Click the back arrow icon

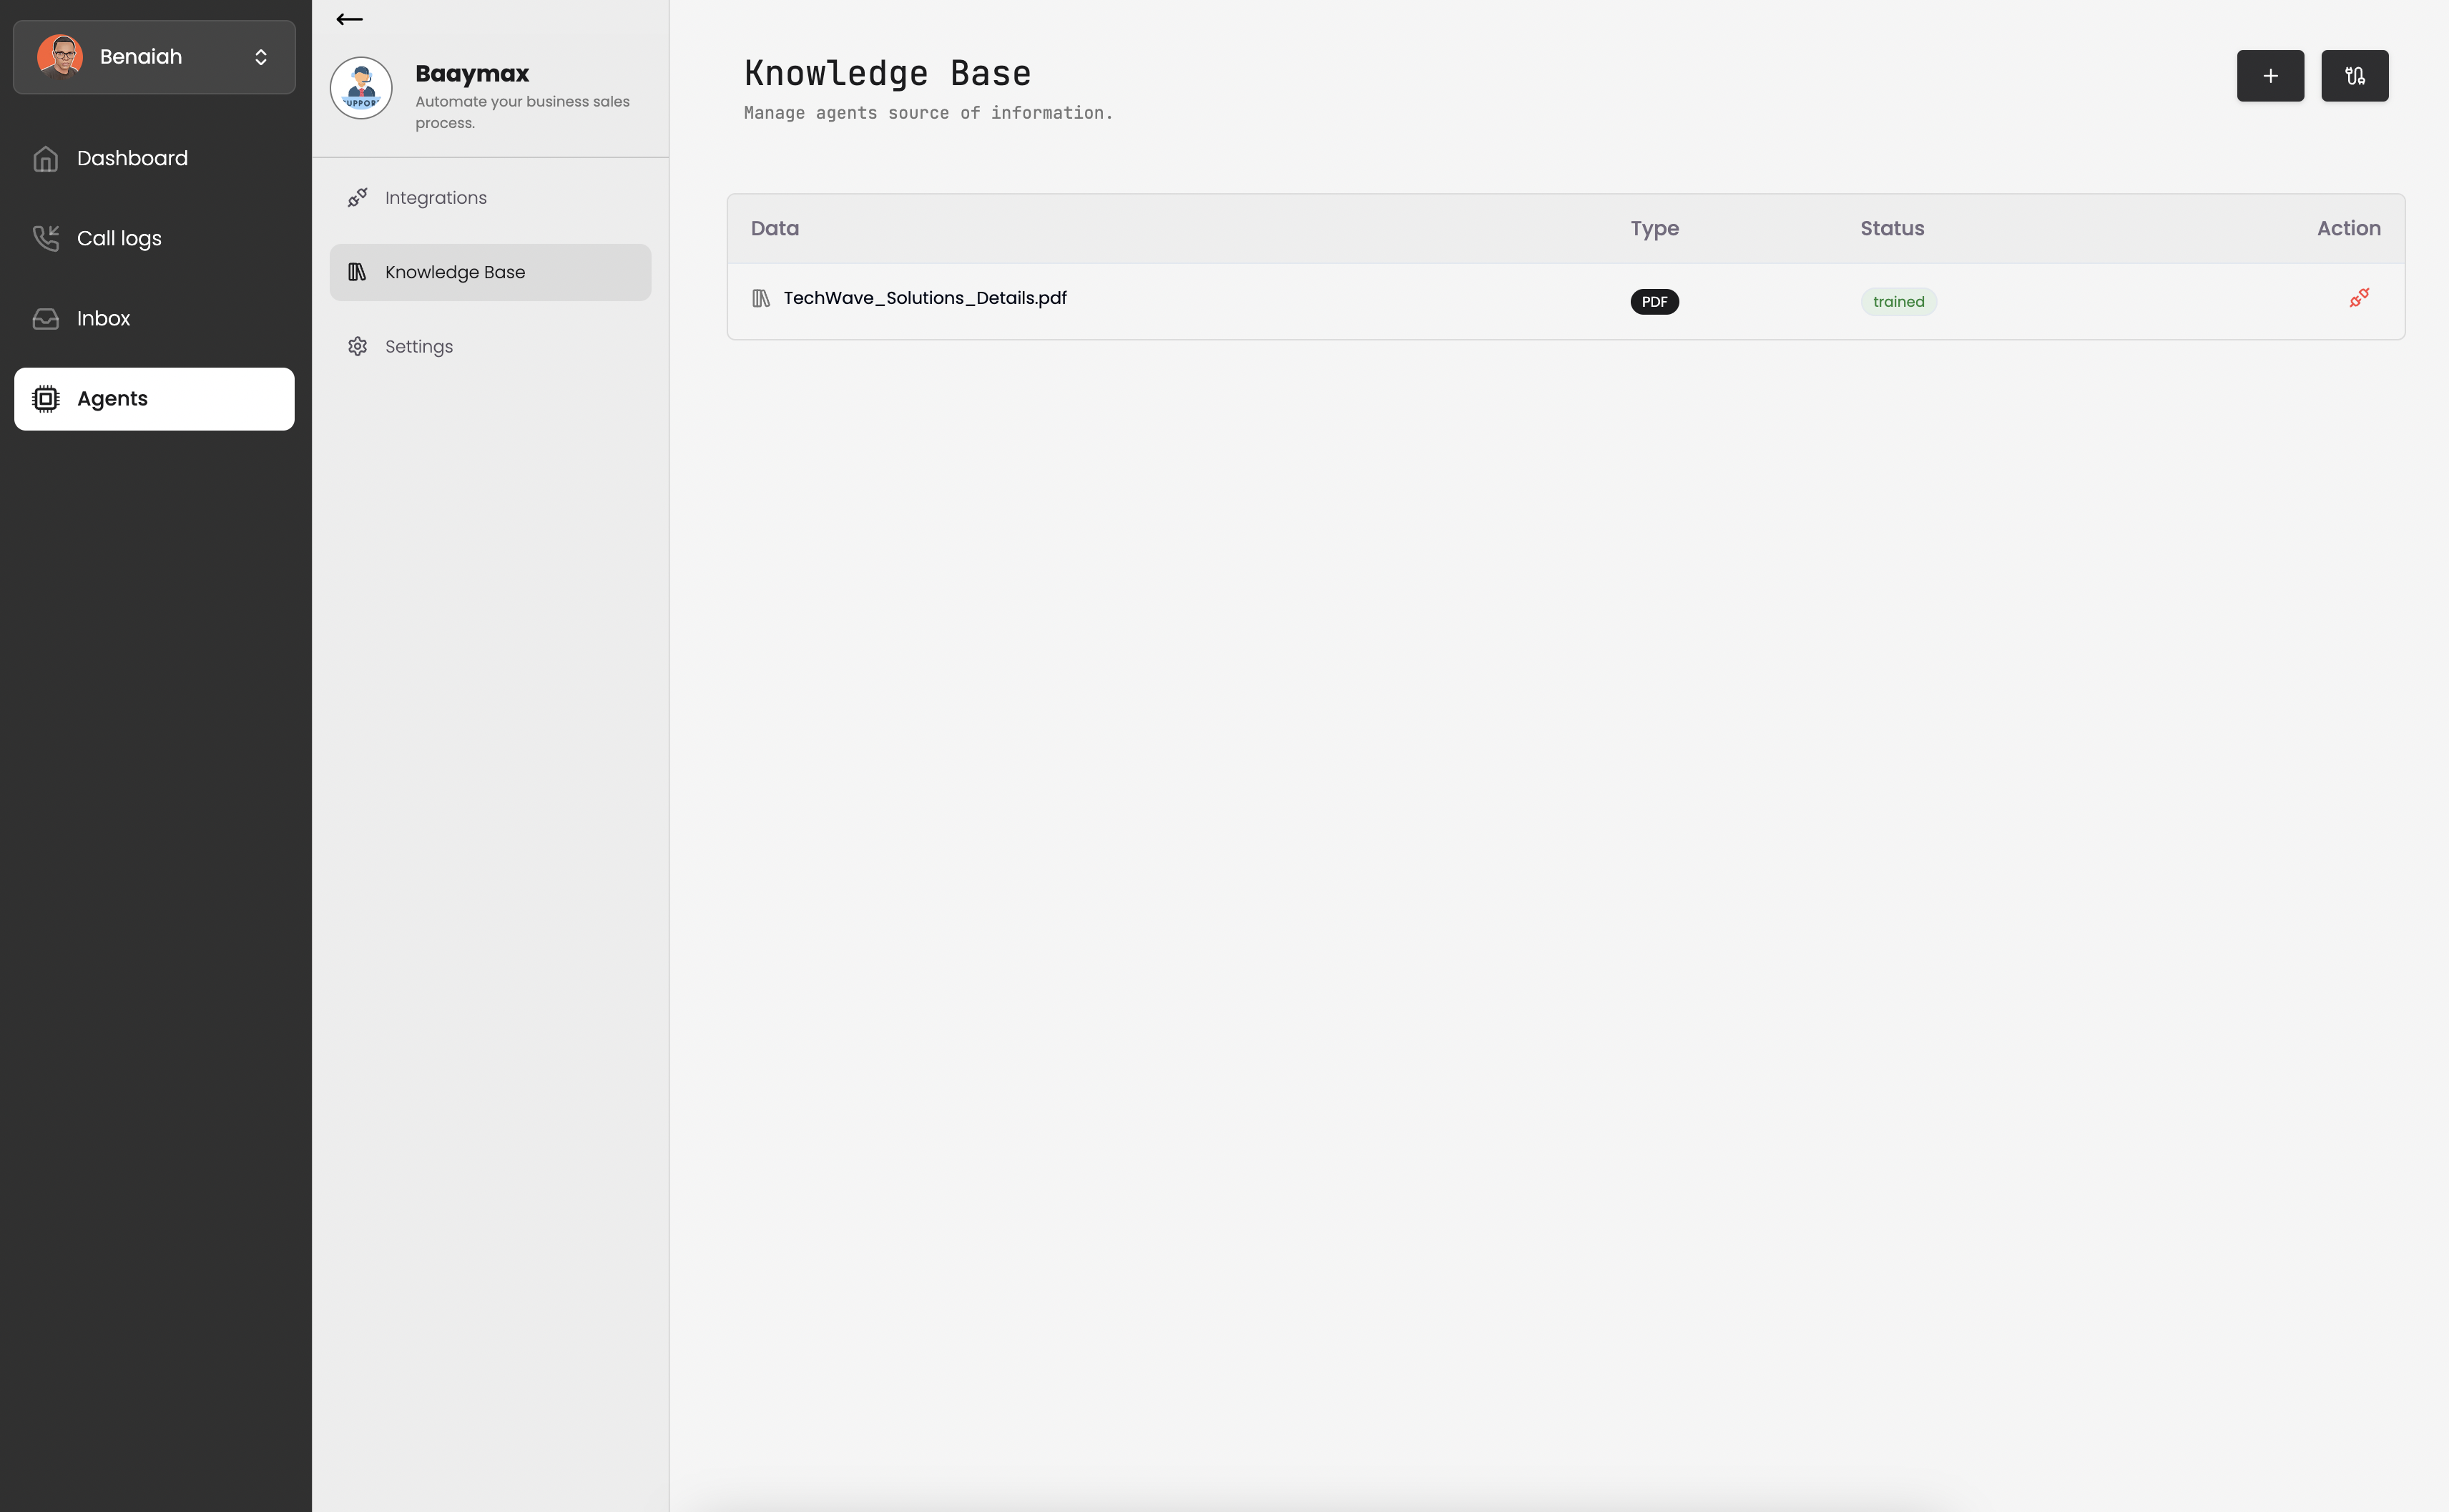[x=349, y=19]
